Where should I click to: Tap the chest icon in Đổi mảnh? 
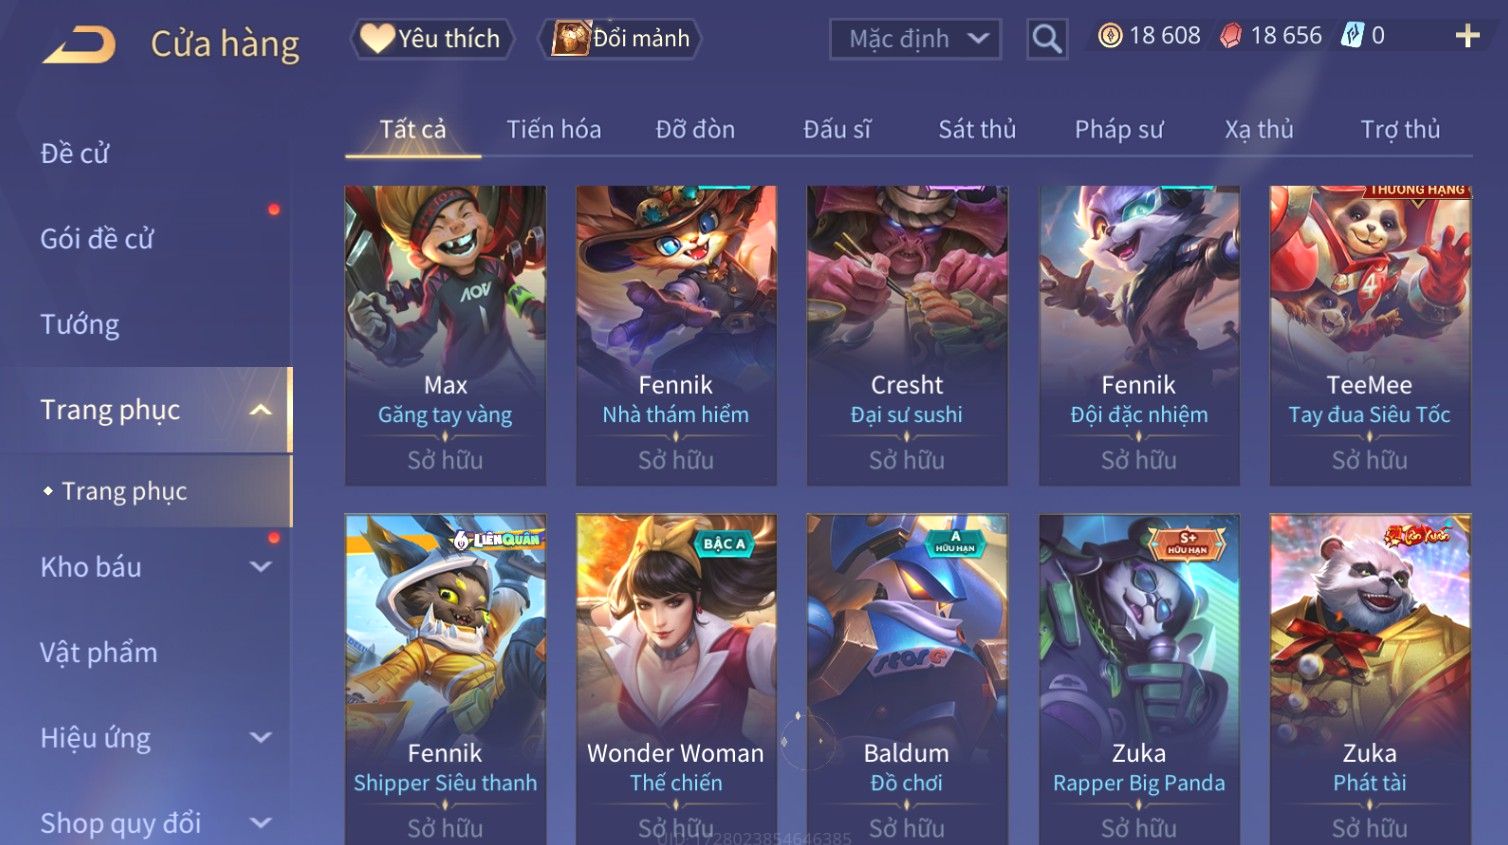pos(571,38)
